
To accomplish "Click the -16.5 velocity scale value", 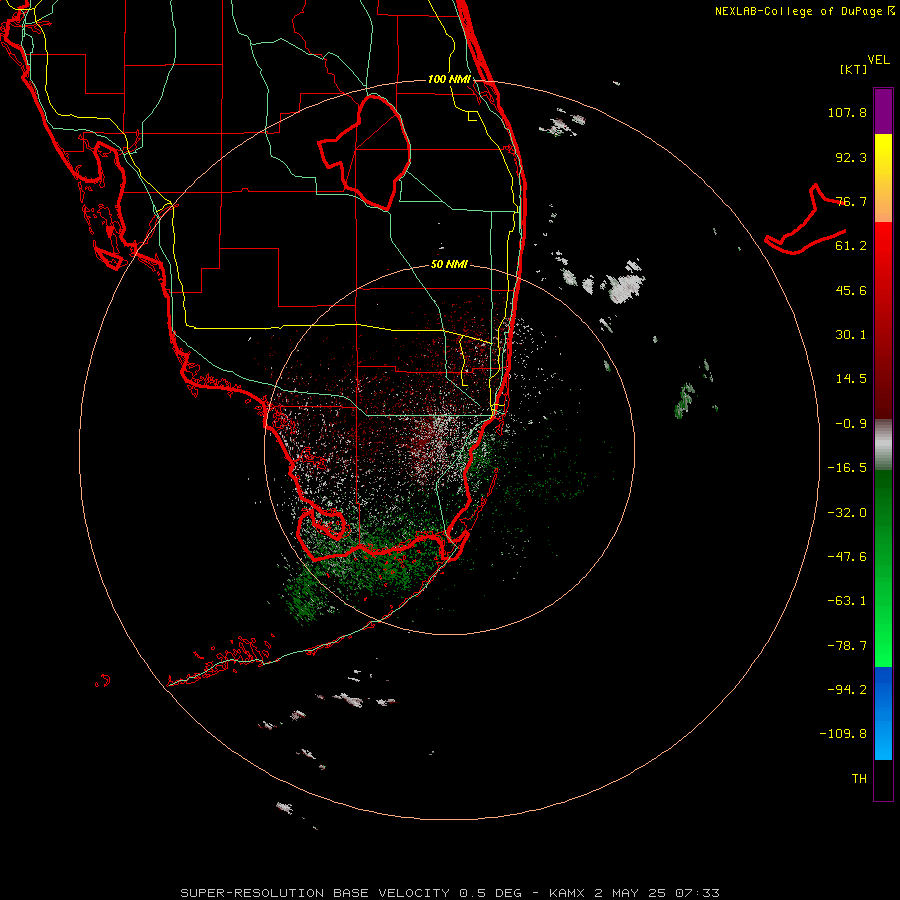I will pos(847,468).
